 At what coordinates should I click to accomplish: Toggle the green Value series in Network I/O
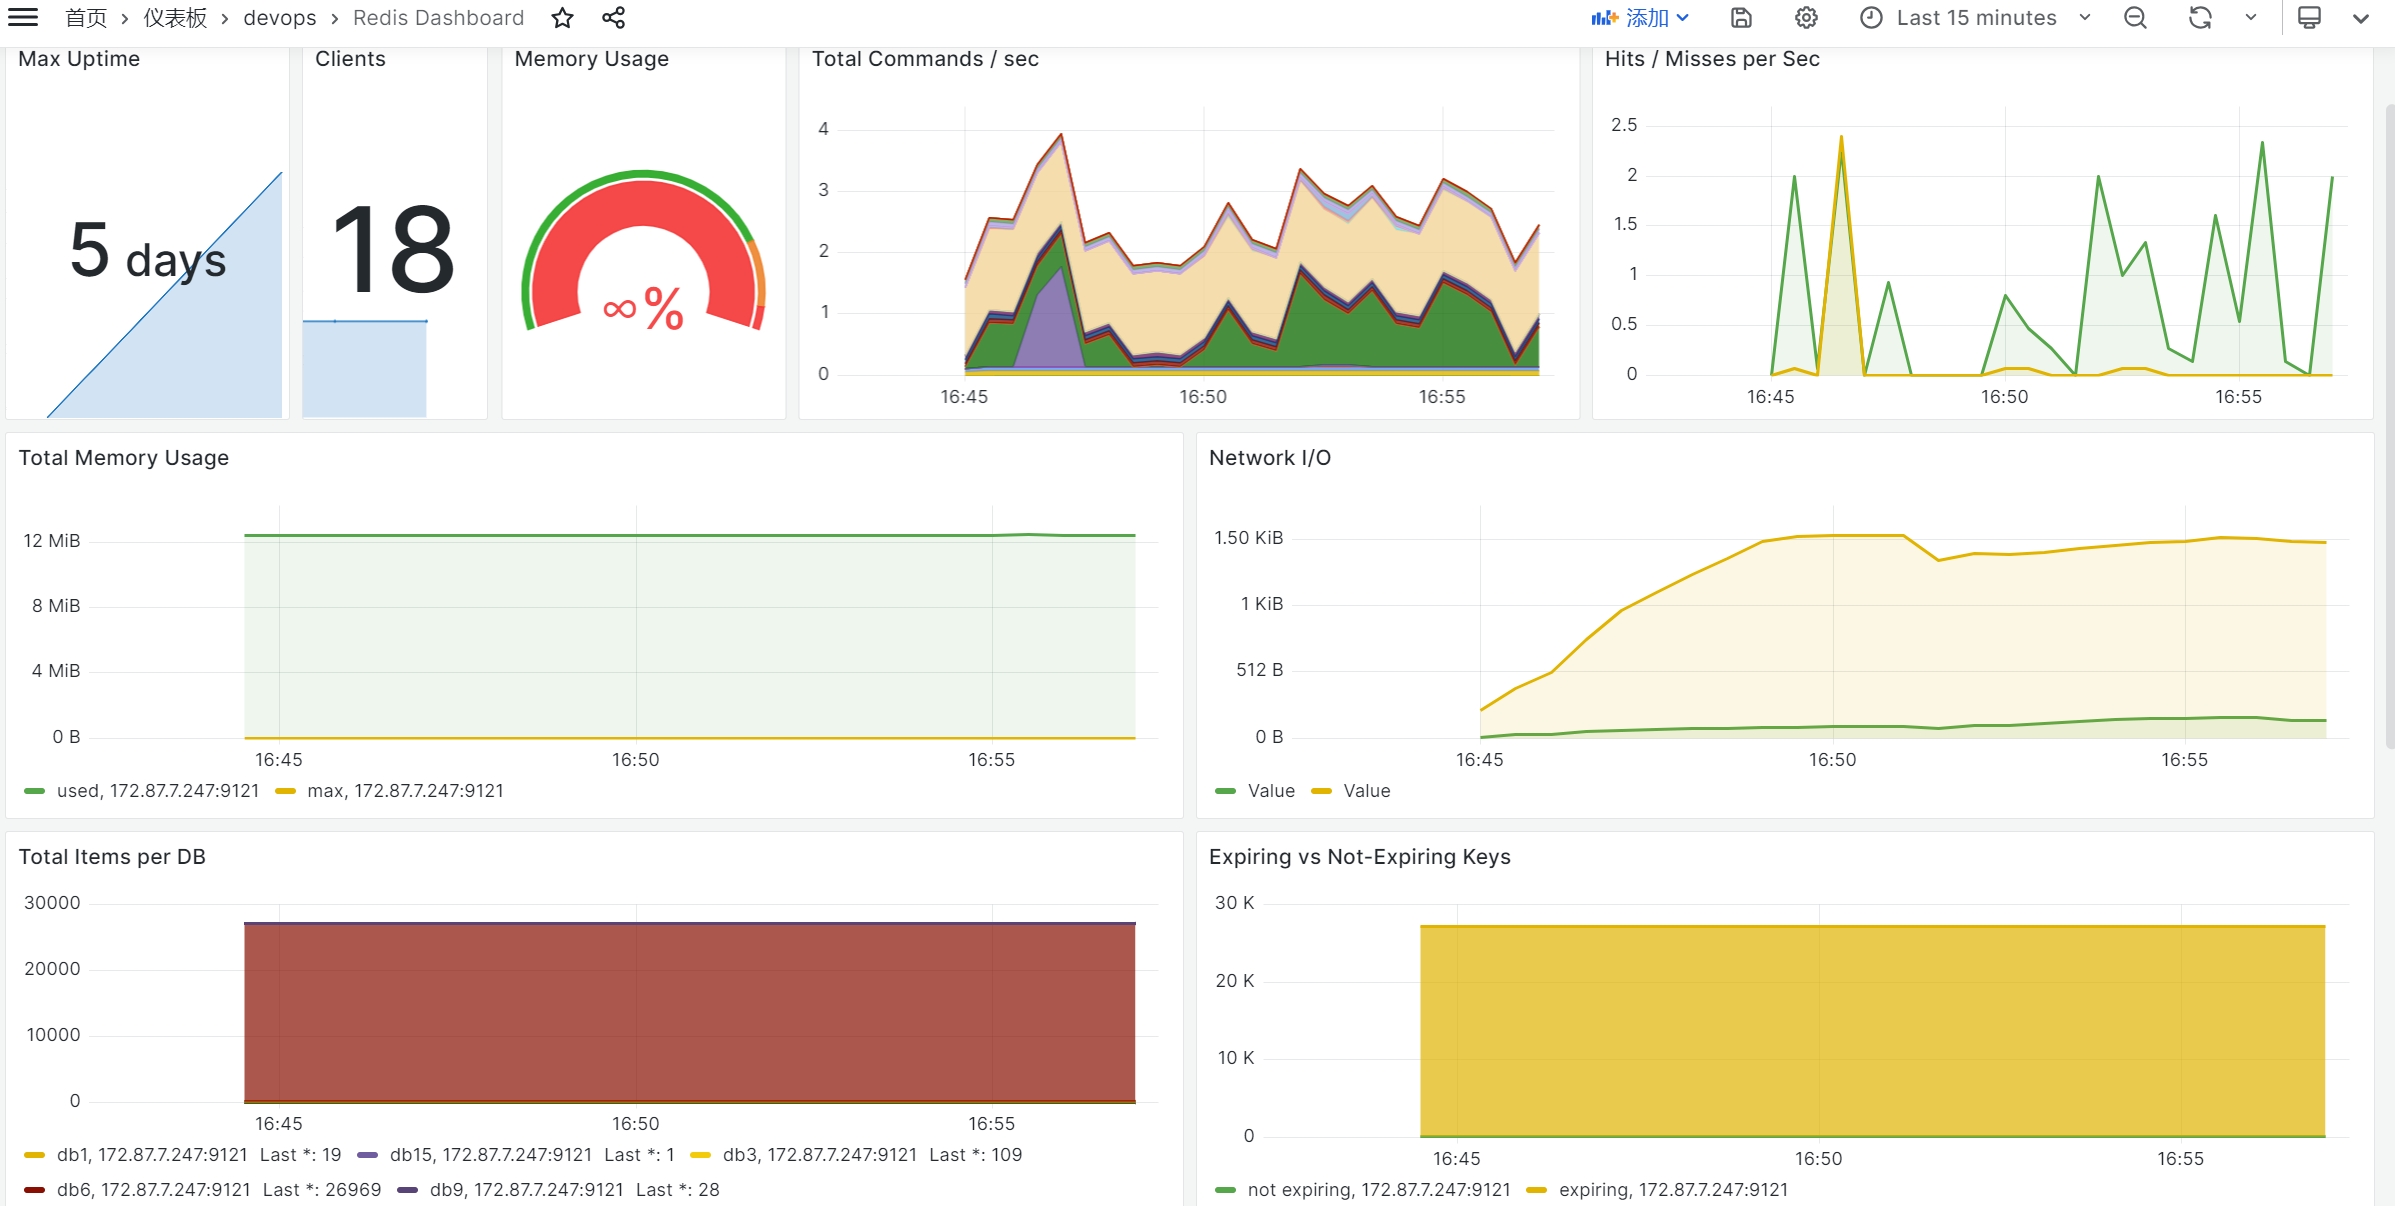[1271, 791]
